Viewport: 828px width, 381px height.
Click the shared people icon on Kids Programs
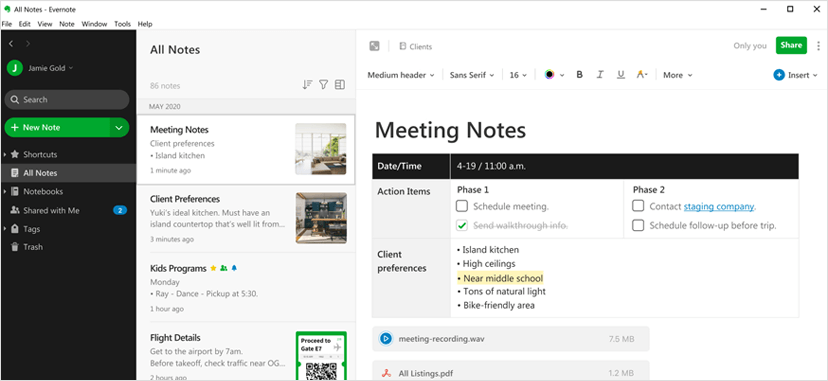coord(224,268)
